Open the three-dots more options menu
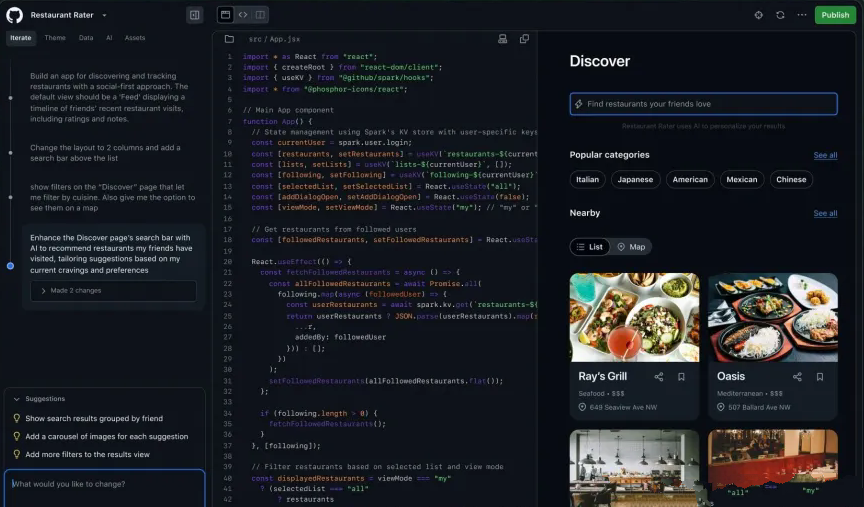This screenshot has height=507, width=864. [802, 15]
